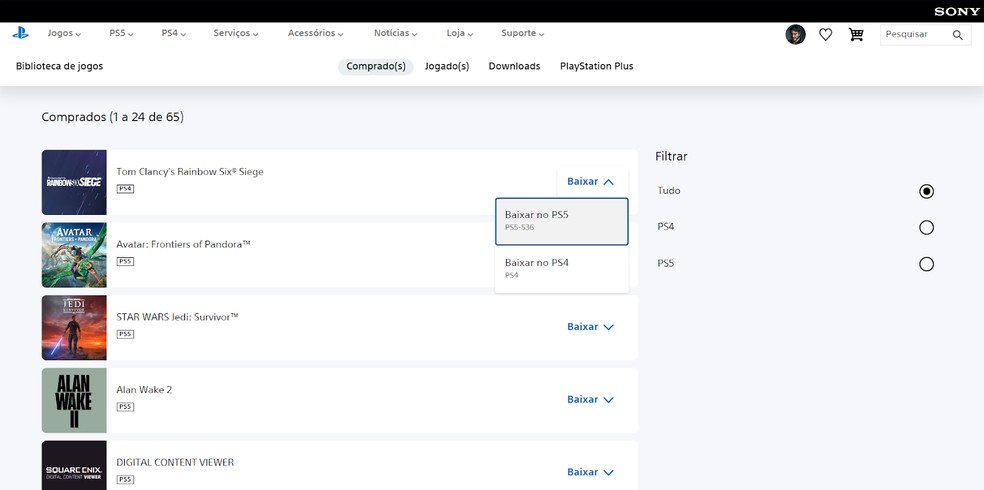Screen dimensions: 984x490
Task: Click the PS5 filter label
Action: click(x=666, y=264)
